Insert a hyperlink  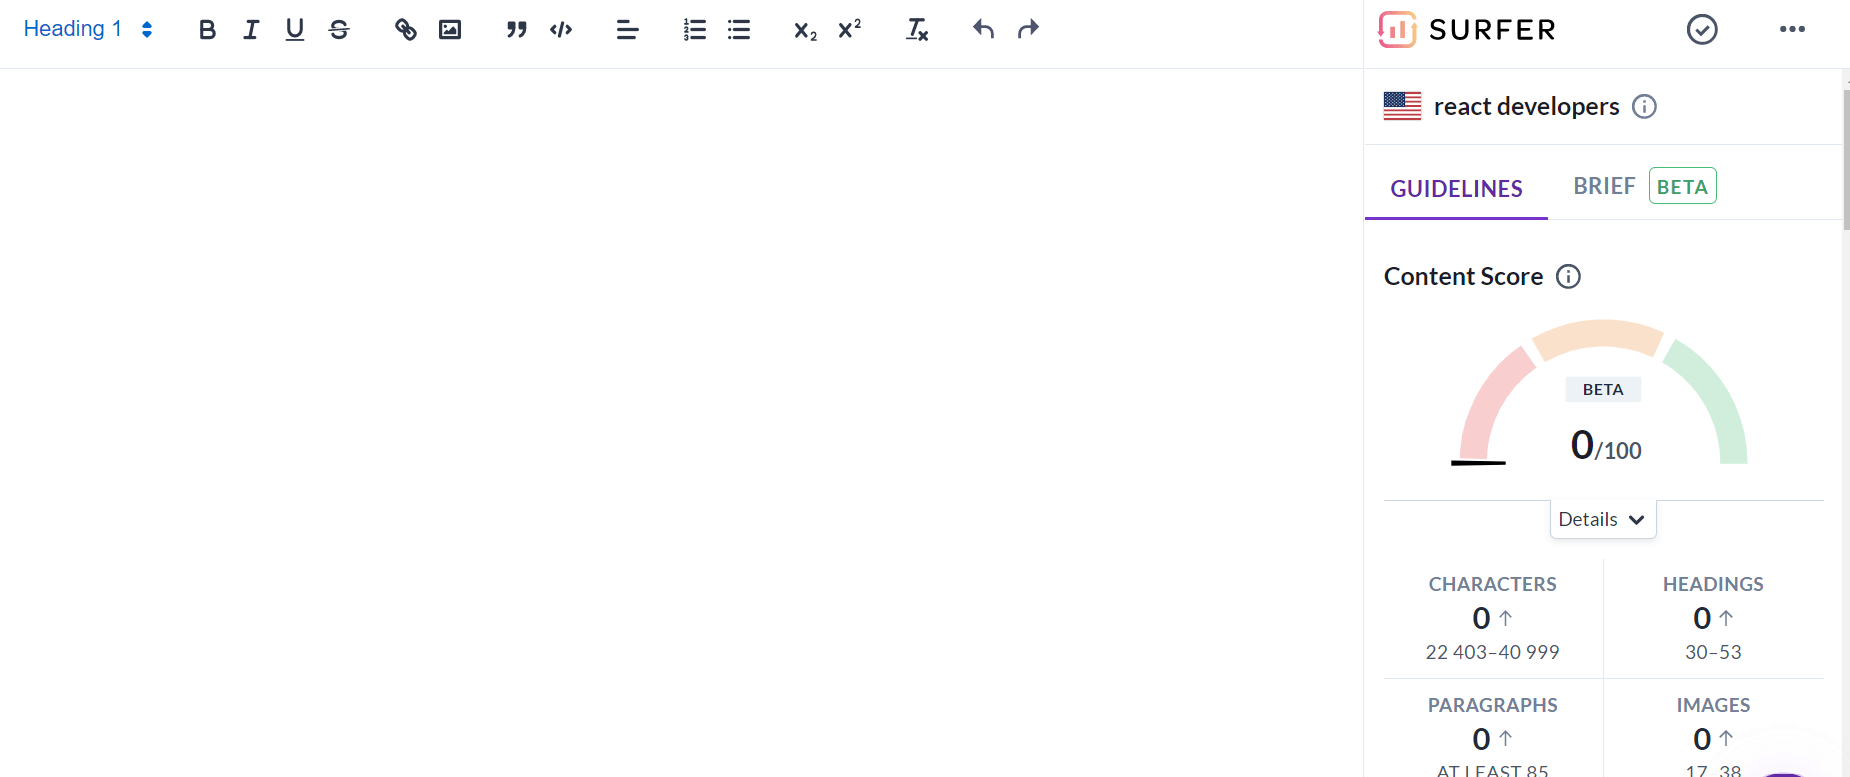tap(405, 30)
